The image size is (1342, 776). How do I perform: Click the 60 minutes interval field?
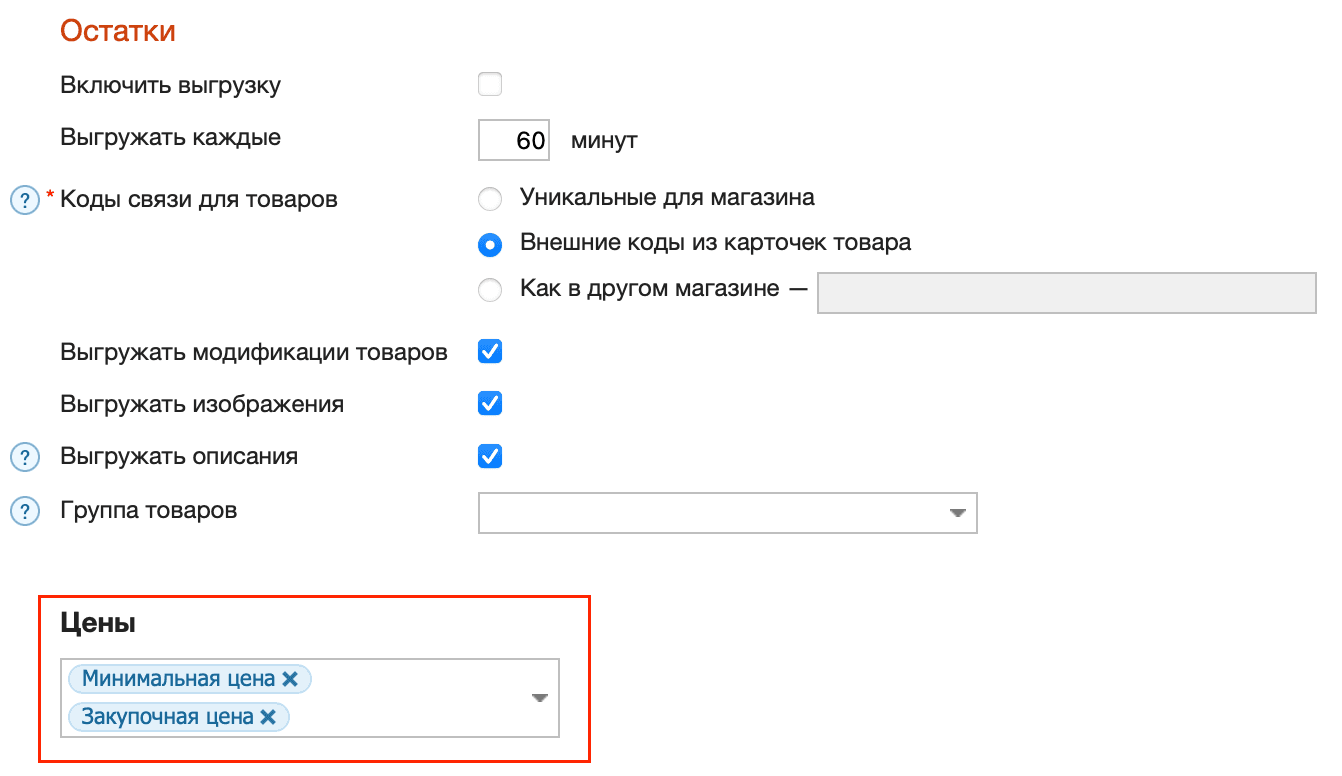coord(513,139)
